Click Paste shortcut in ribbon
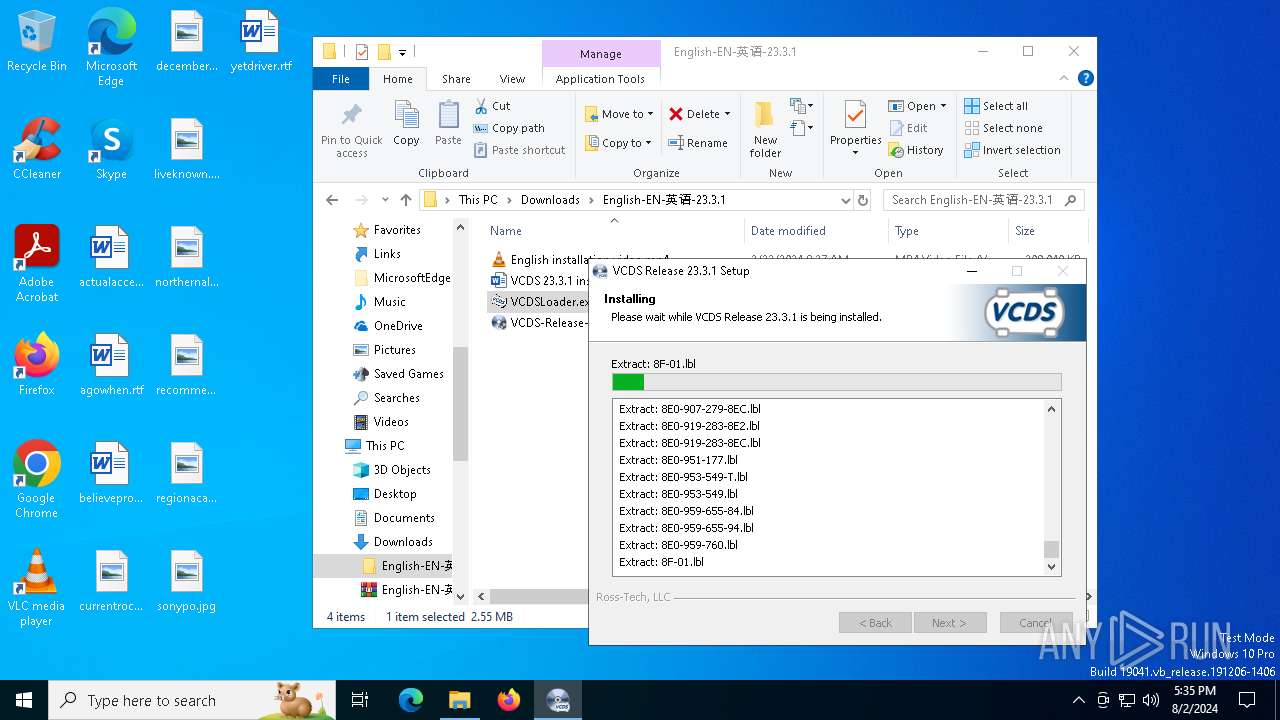 (x=519, y=150)
